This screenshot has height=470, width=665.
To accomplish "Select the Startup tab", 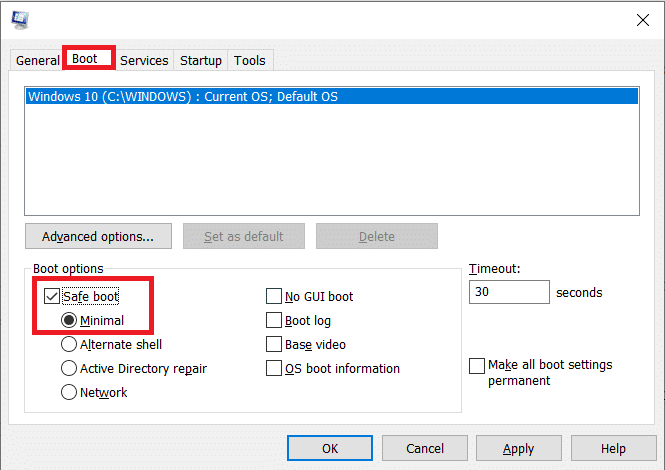I will (201, 60).
